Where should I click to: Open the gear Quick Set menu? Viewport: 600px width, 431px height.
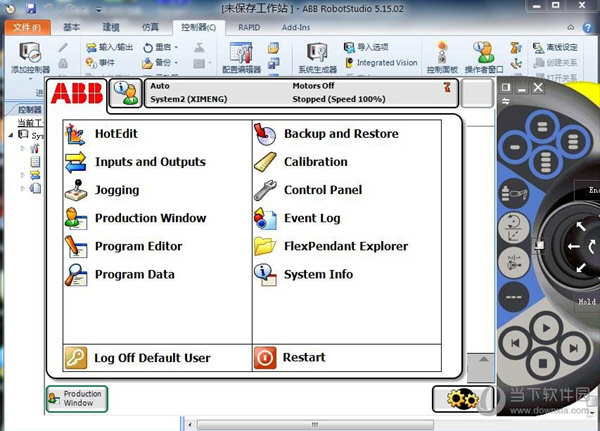click(x=462, y=399)
